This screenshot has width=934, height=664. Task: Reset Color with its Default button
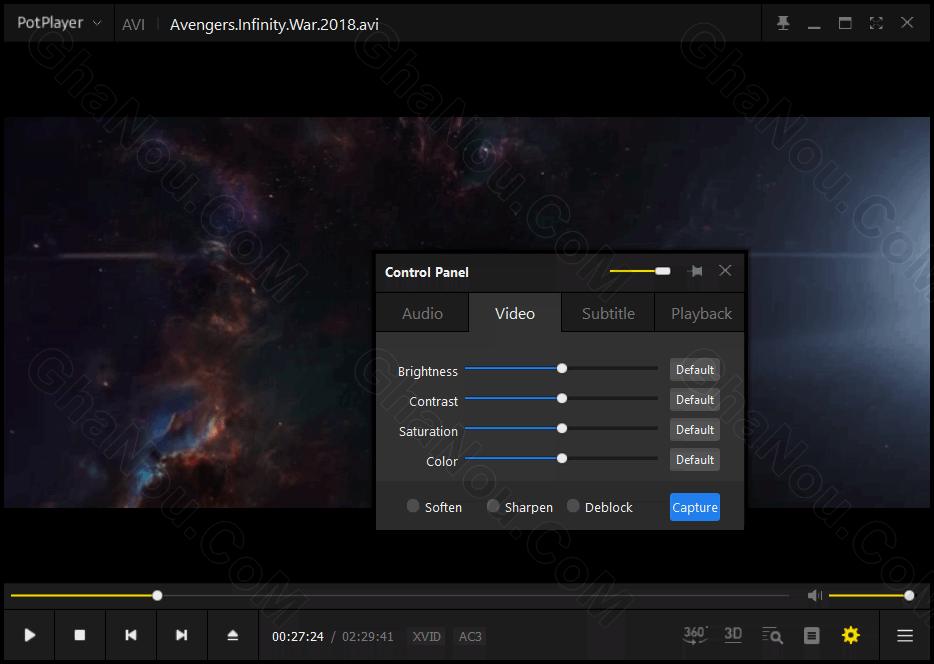(x=695, y=460)
